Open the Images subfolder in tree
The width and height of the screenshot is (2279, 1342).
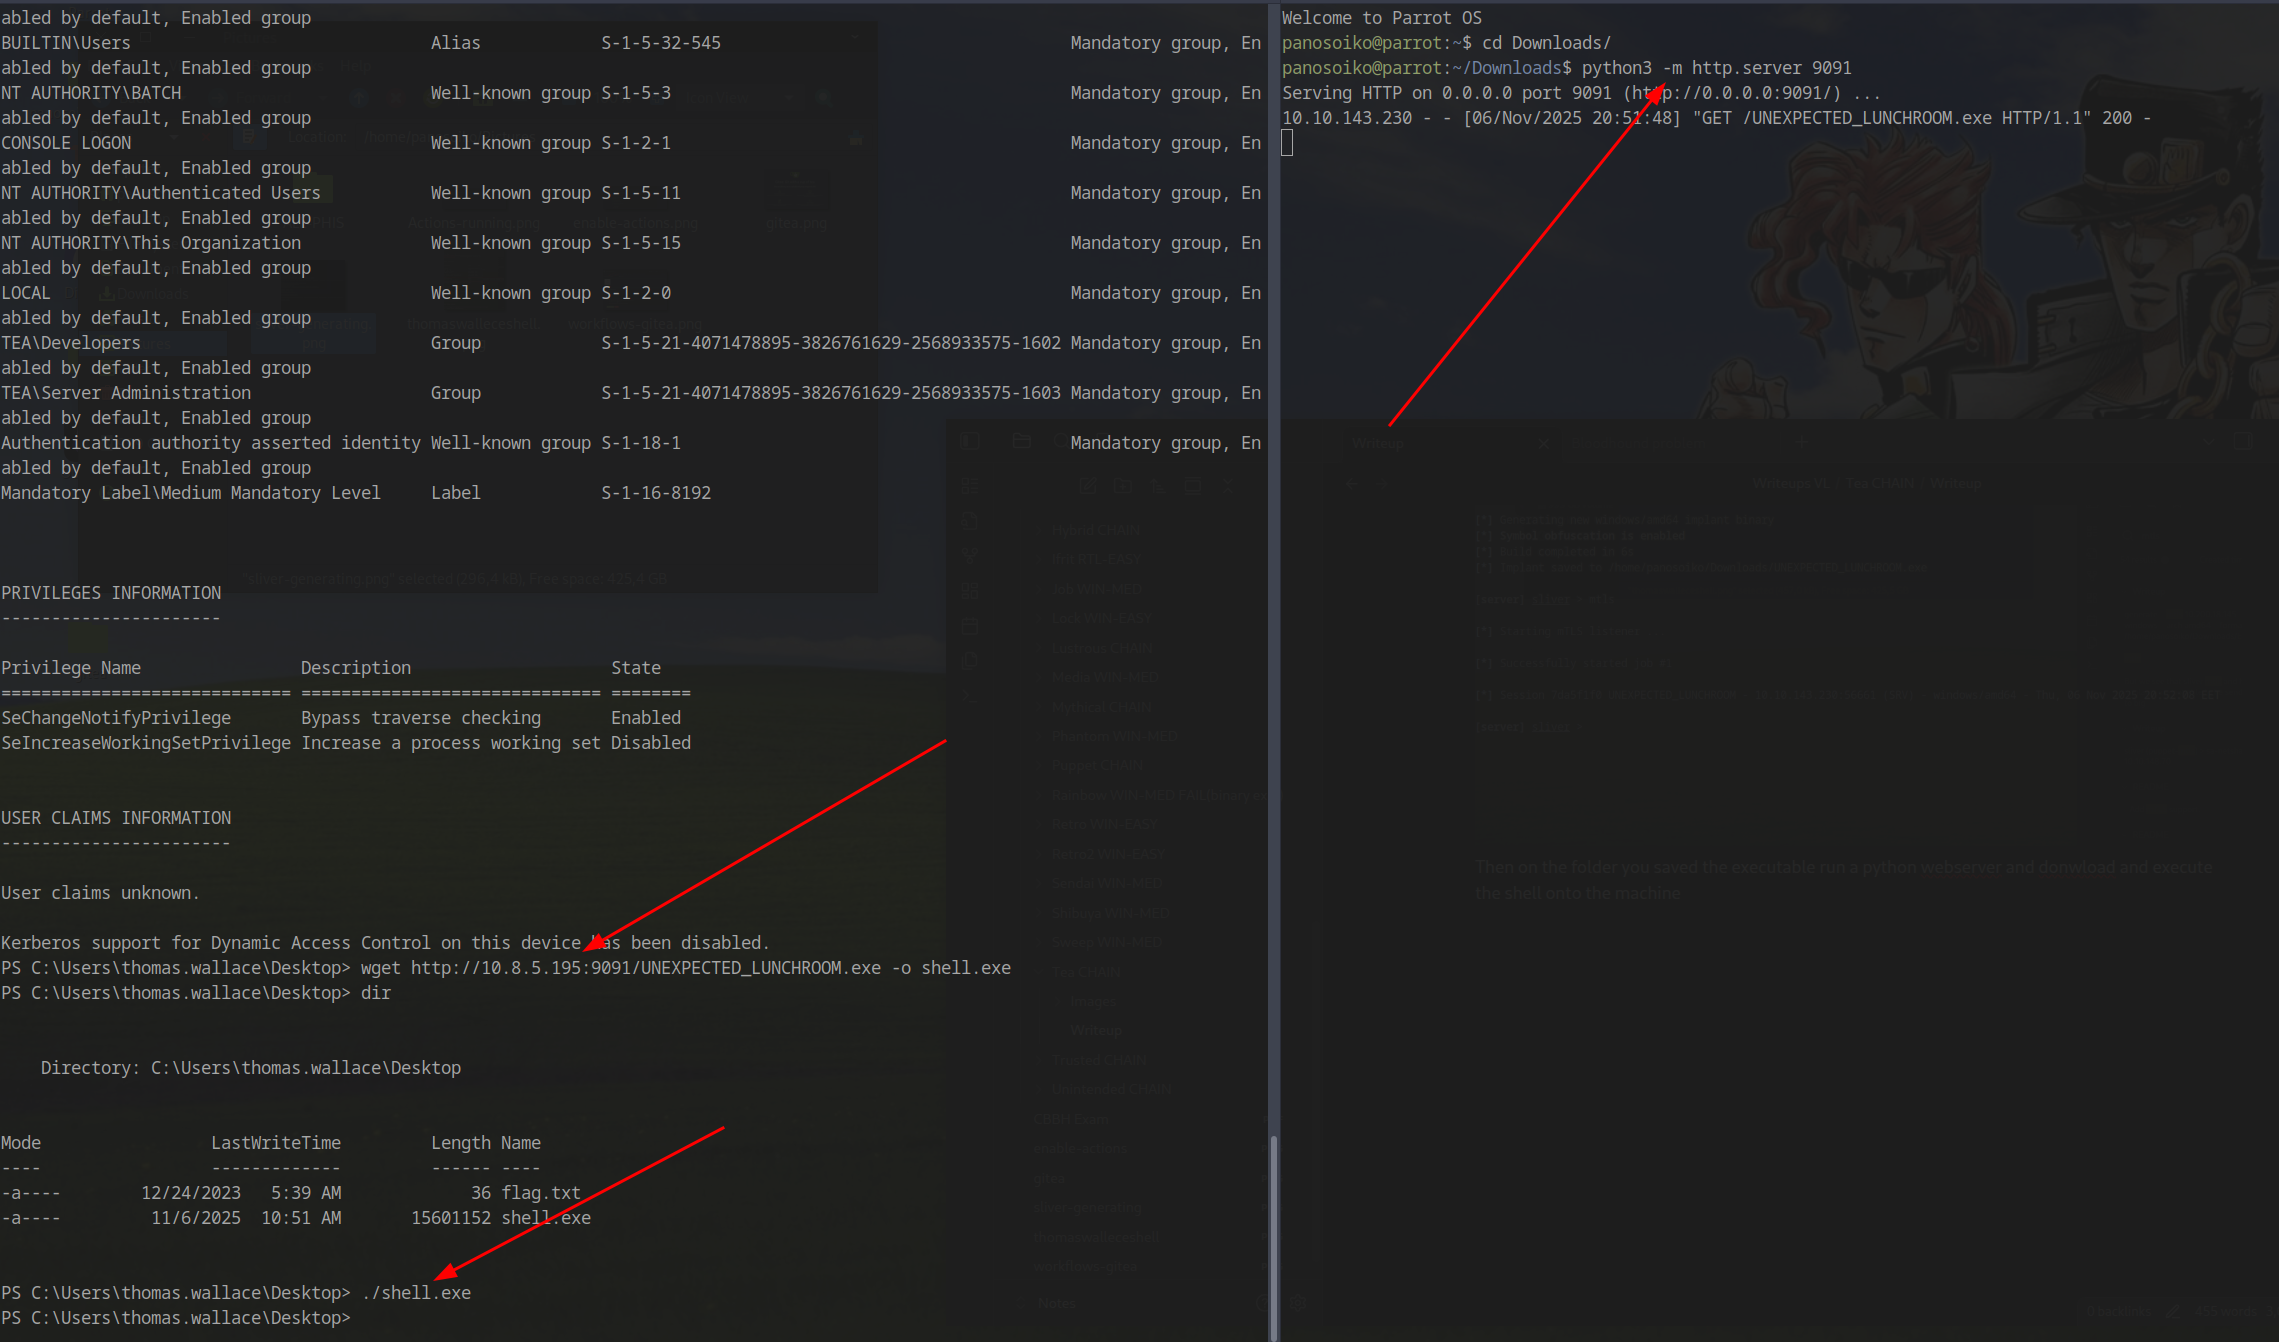point(1092,1001)
